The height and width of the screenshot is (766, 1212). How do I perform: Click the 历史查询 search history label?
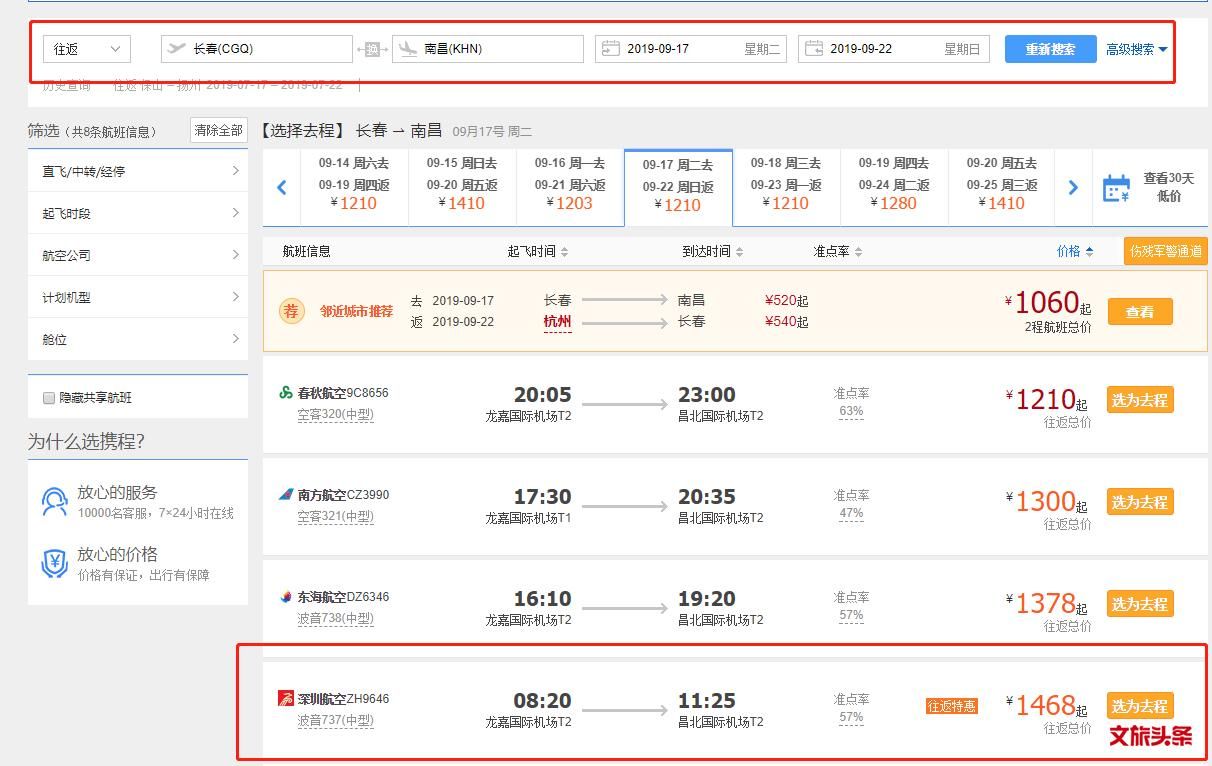pos(67,86)
